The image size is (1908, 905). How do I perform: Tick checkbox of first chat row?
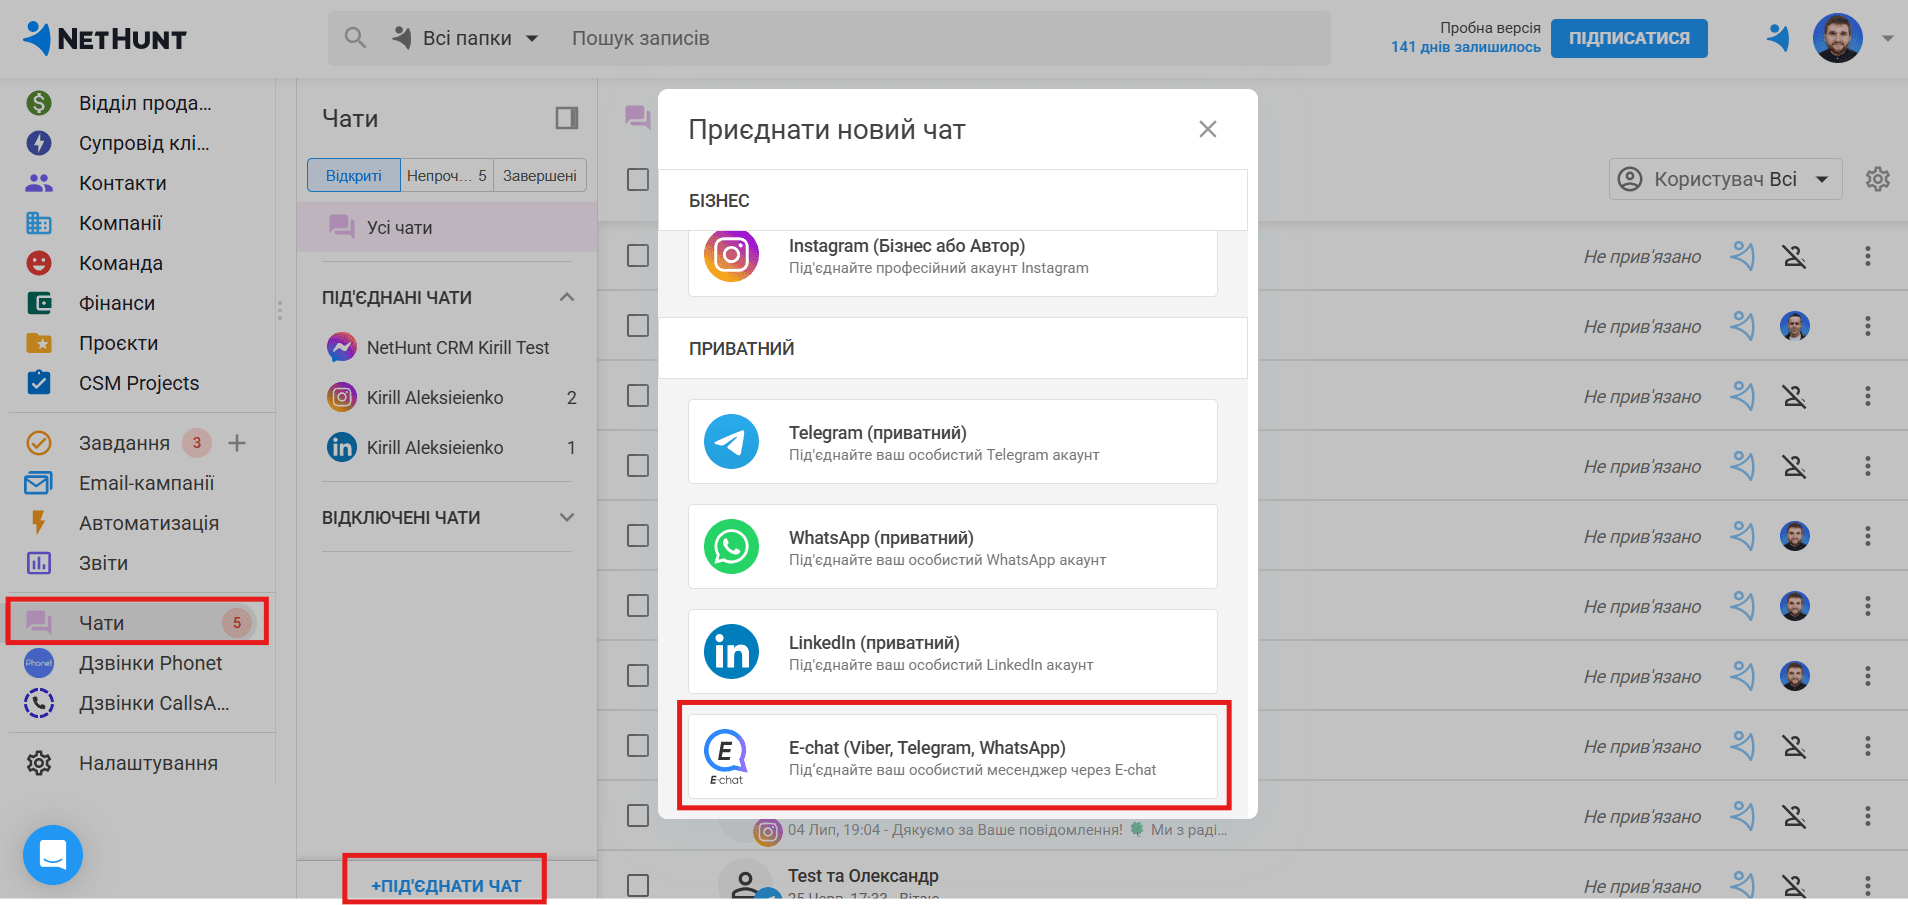click(638, 256)
